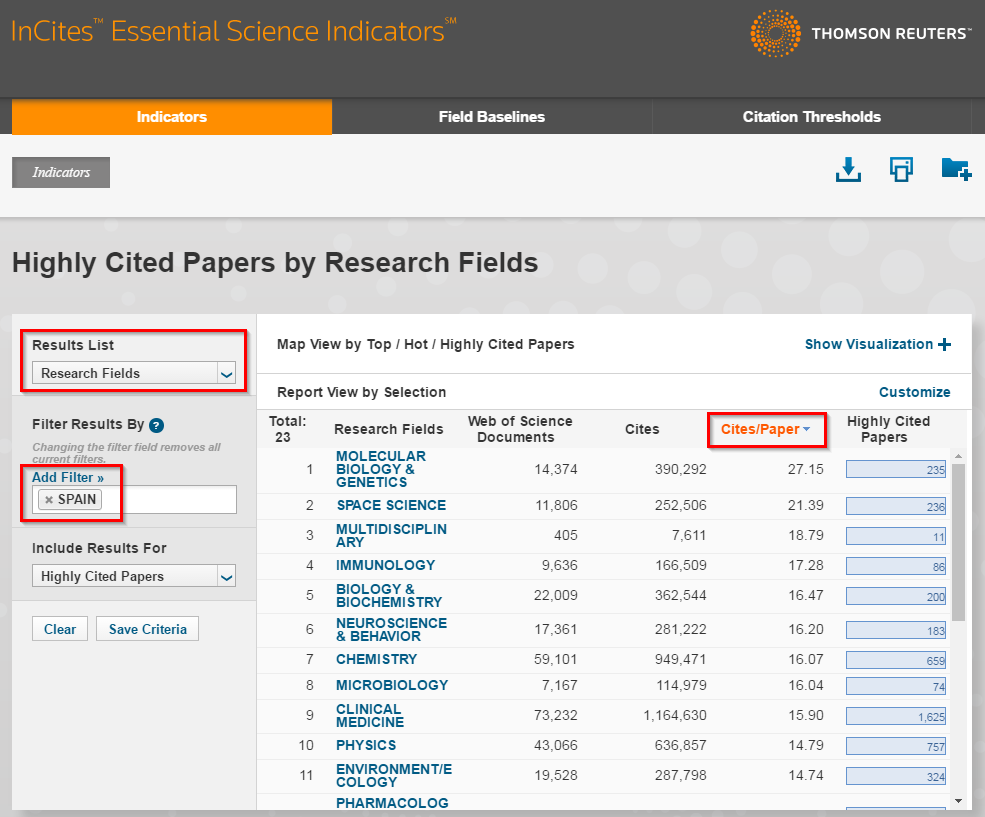Image resolution: width=985 pixels, height=817 pixels.
Task: Click the Save Criteria button
Action: (x=147, y=629)
